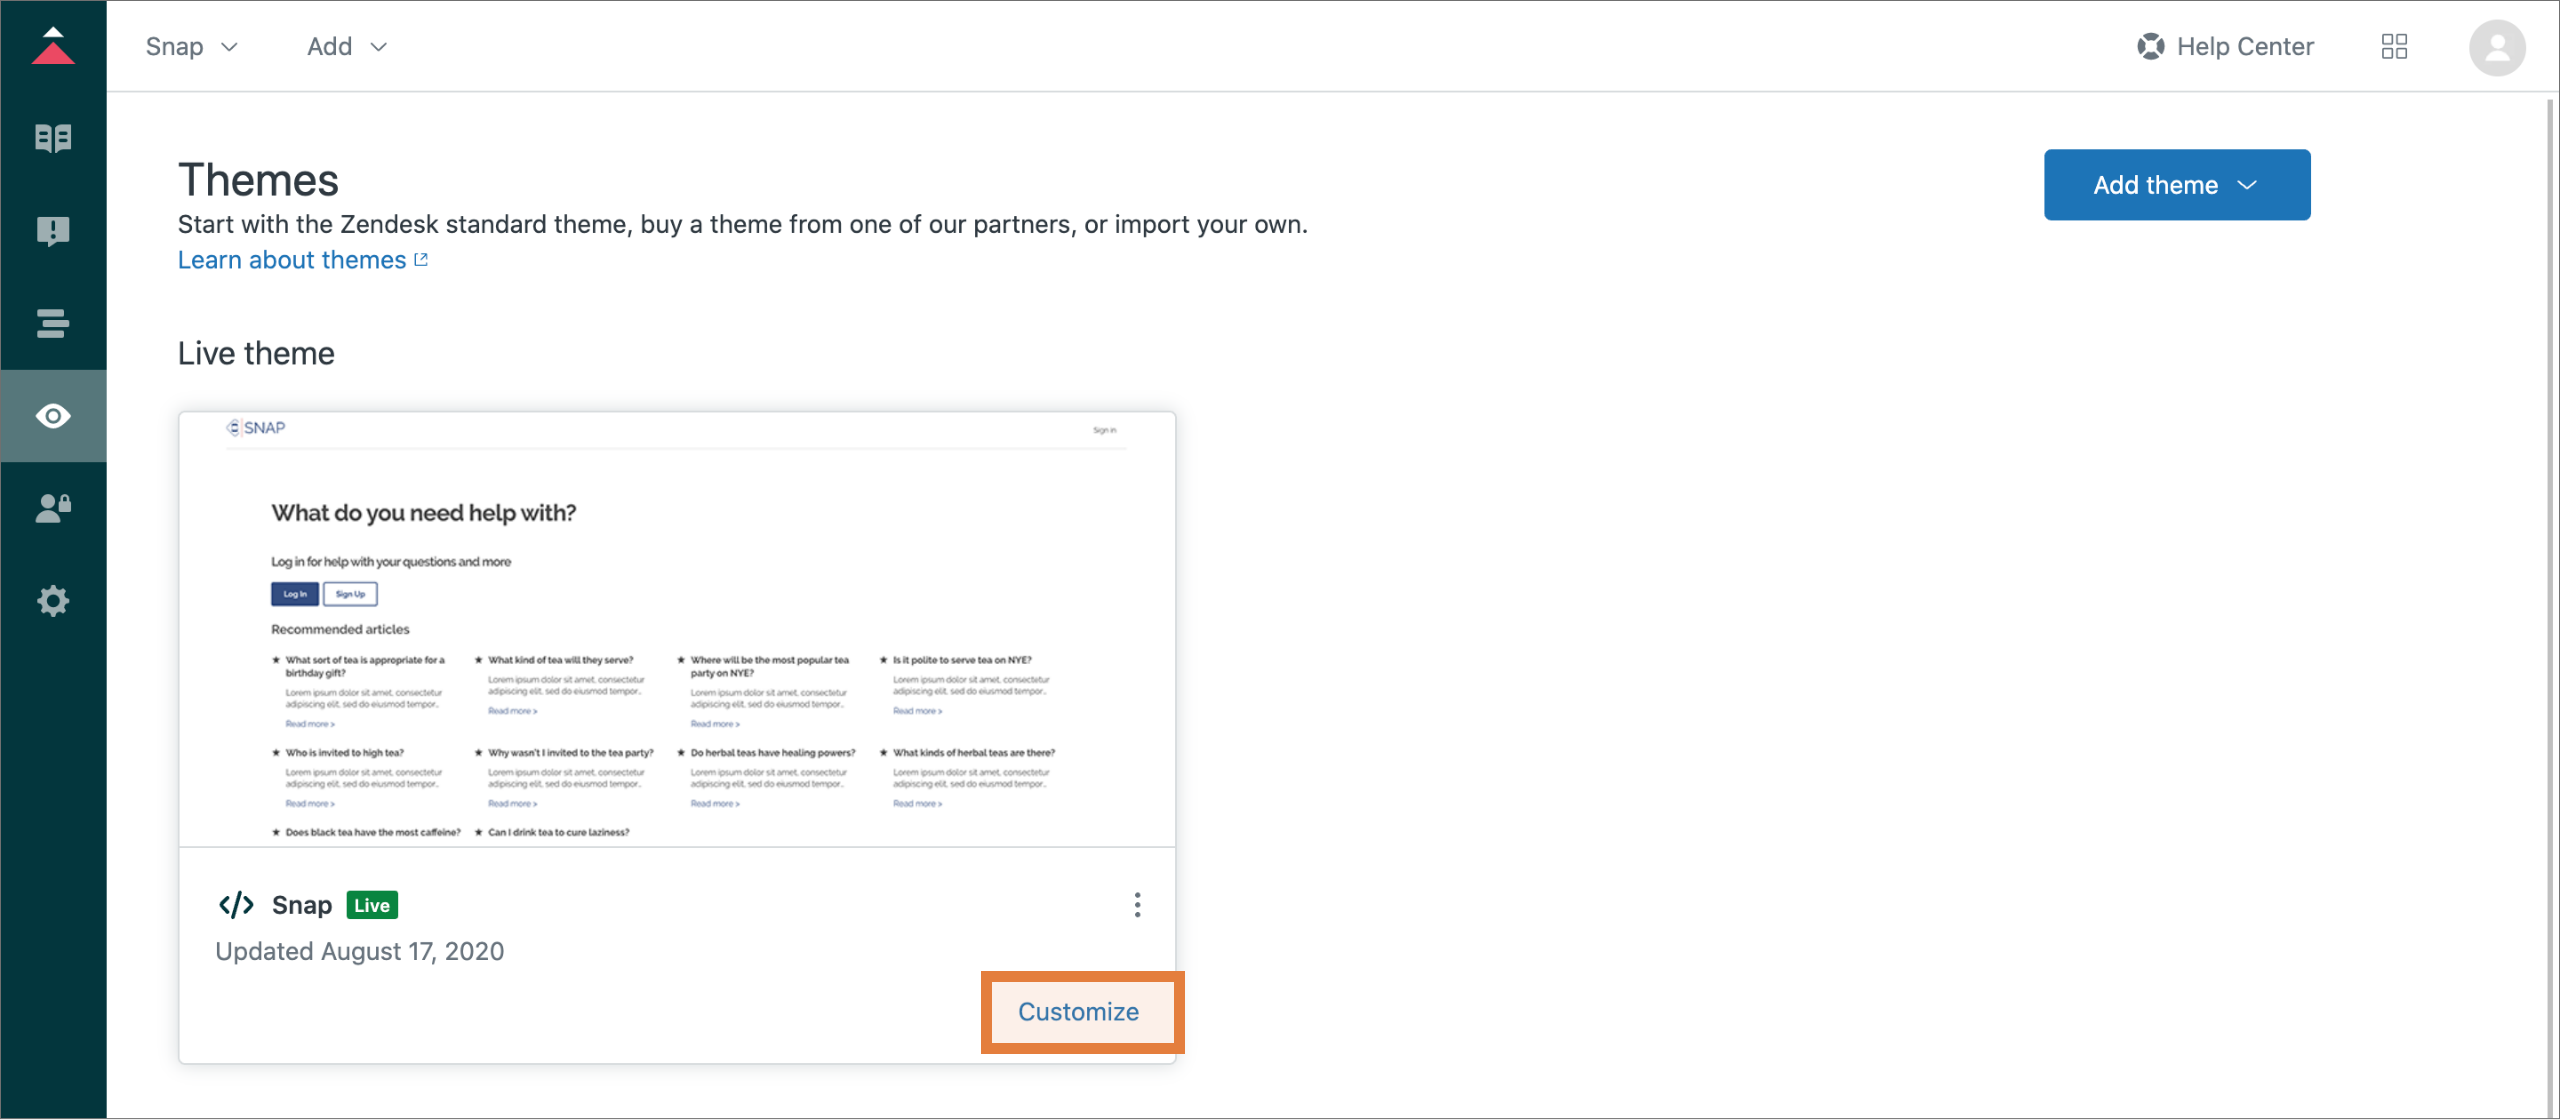Open the User permissions sidebar icon
Viewport: 2560px width, 1120px height.
click(53, 508)
